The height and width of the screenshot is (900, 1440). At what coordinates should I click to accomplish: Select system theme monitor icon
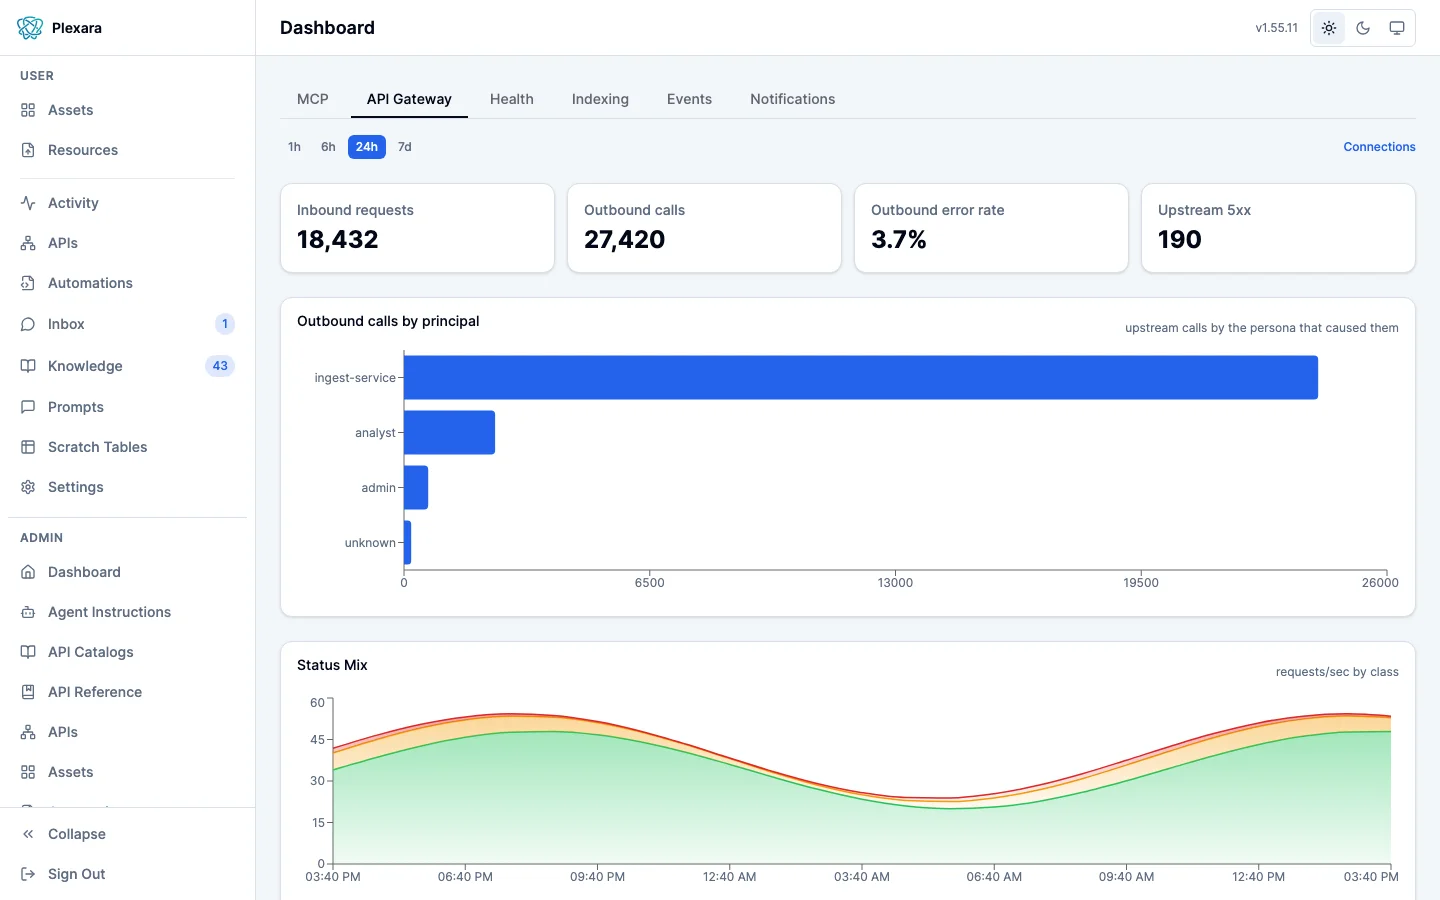click(1397, 28)
